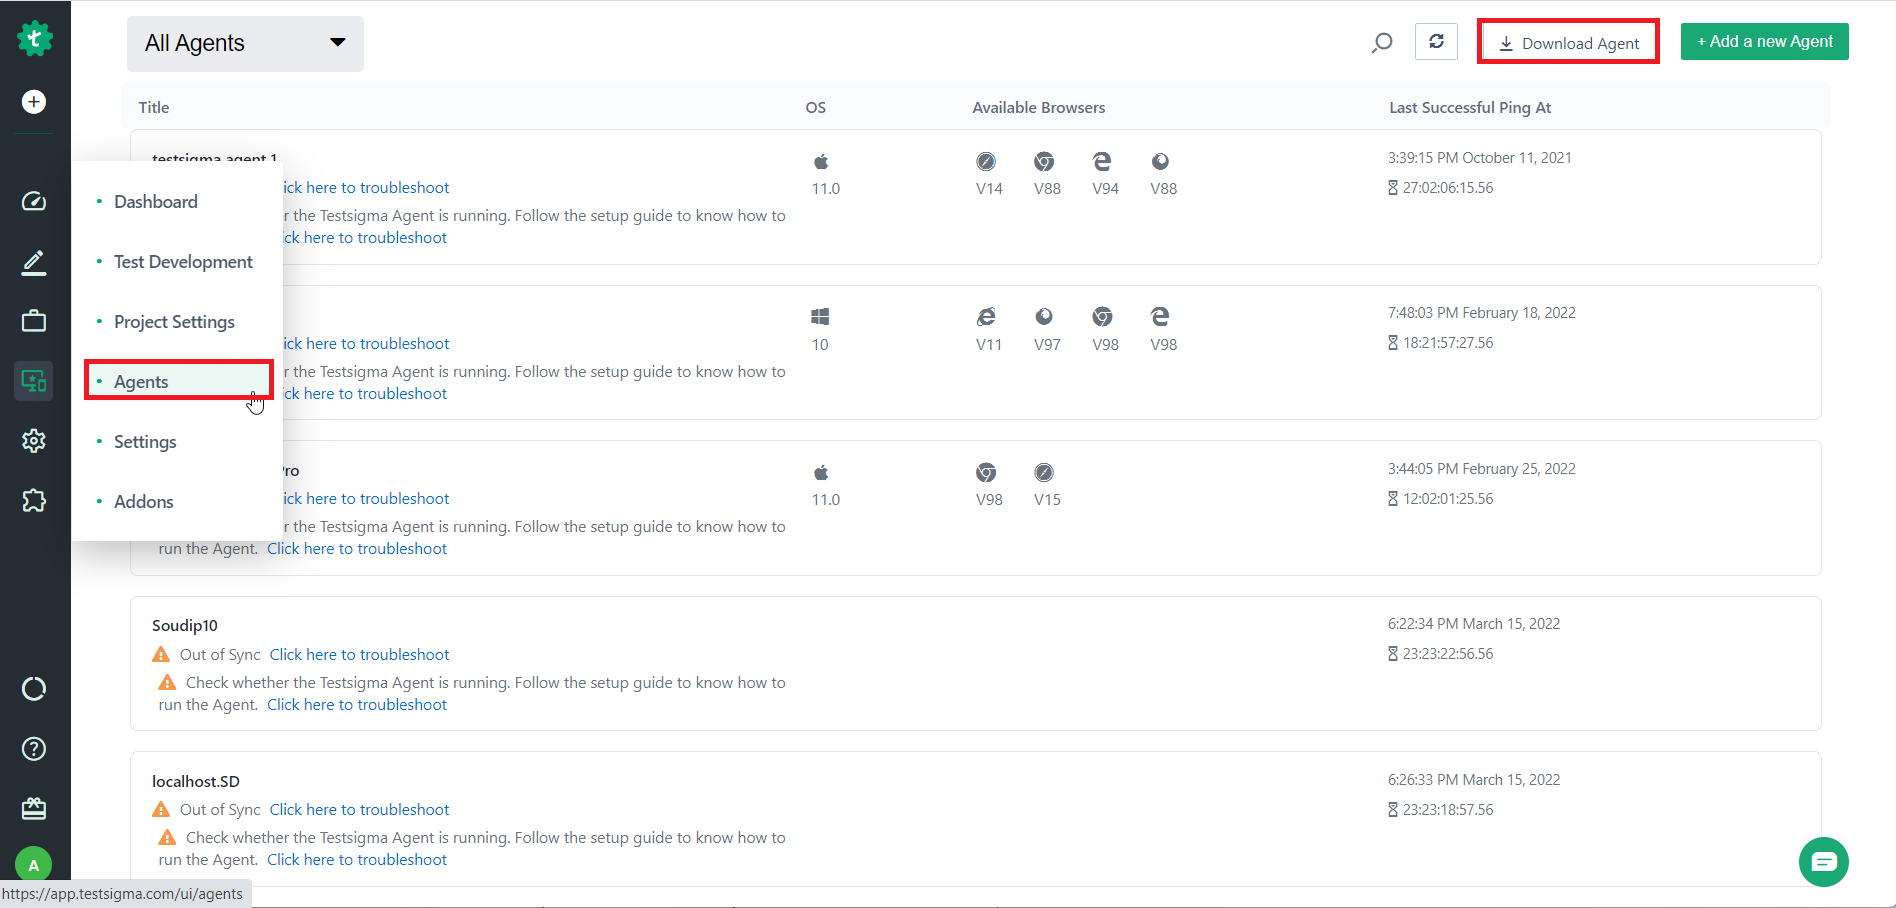Screen dimensions: 1896x908
Task: Open localhost.SD Out of Sync troubleshoot link
Action: pyautogui.click(x=359, y=809)
